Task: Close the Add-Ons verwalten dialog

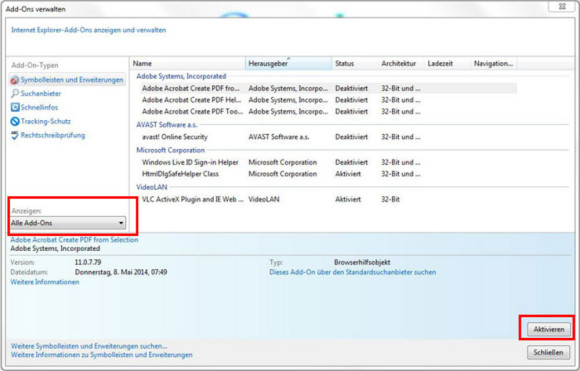Action: click(x=562, y=6)
